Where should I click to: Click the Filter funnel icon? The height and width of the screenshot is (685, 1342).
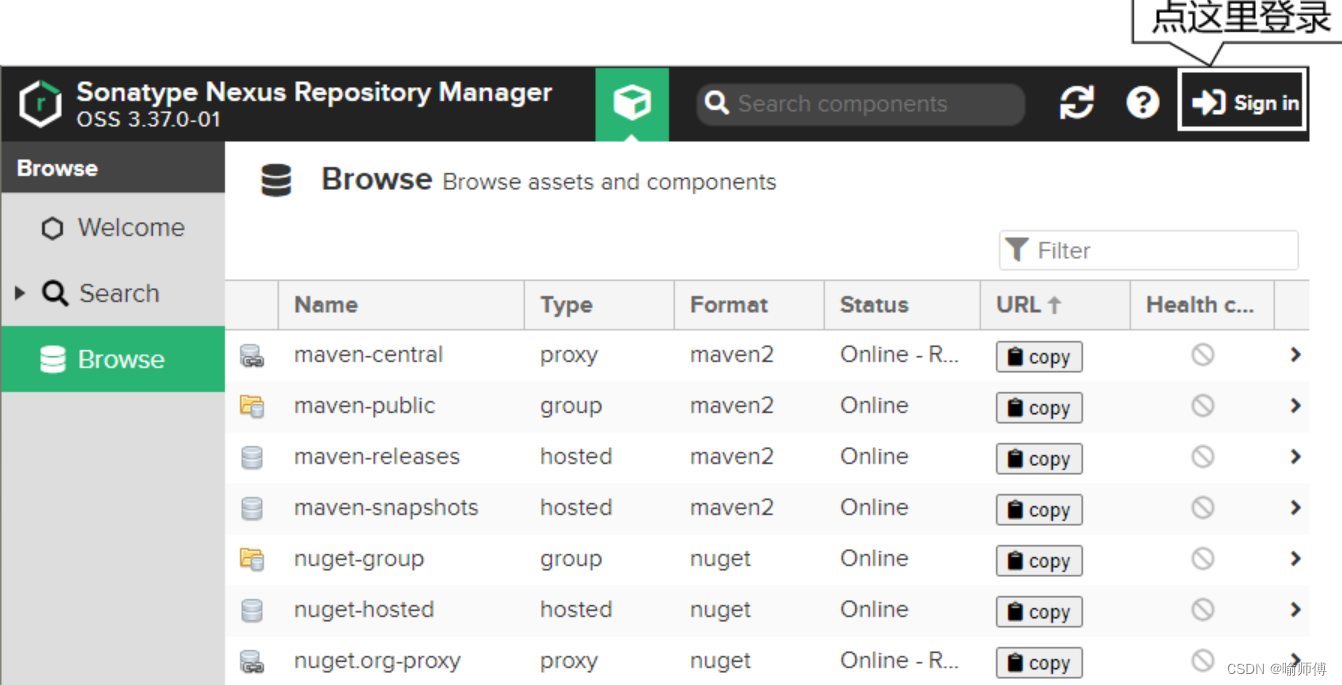coord(1017,250)
